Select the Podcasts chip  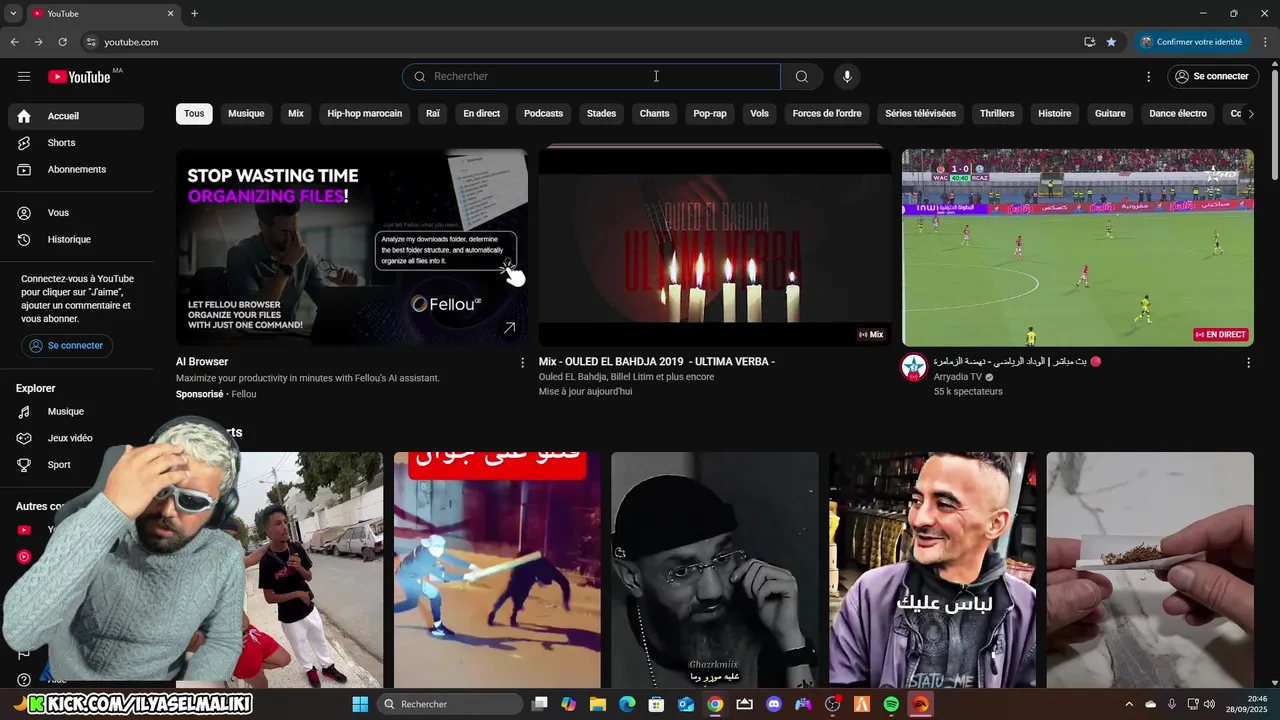click(x=543, y=114)
